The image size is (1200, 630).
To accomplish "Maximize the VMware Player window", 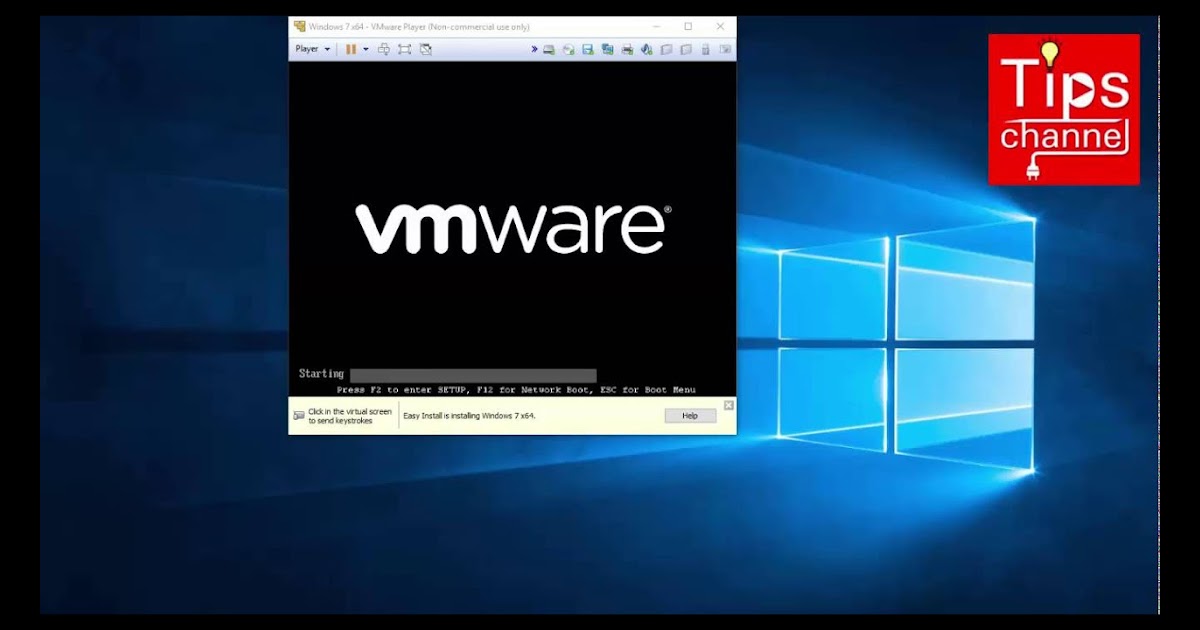I will [x=688, y=27].
